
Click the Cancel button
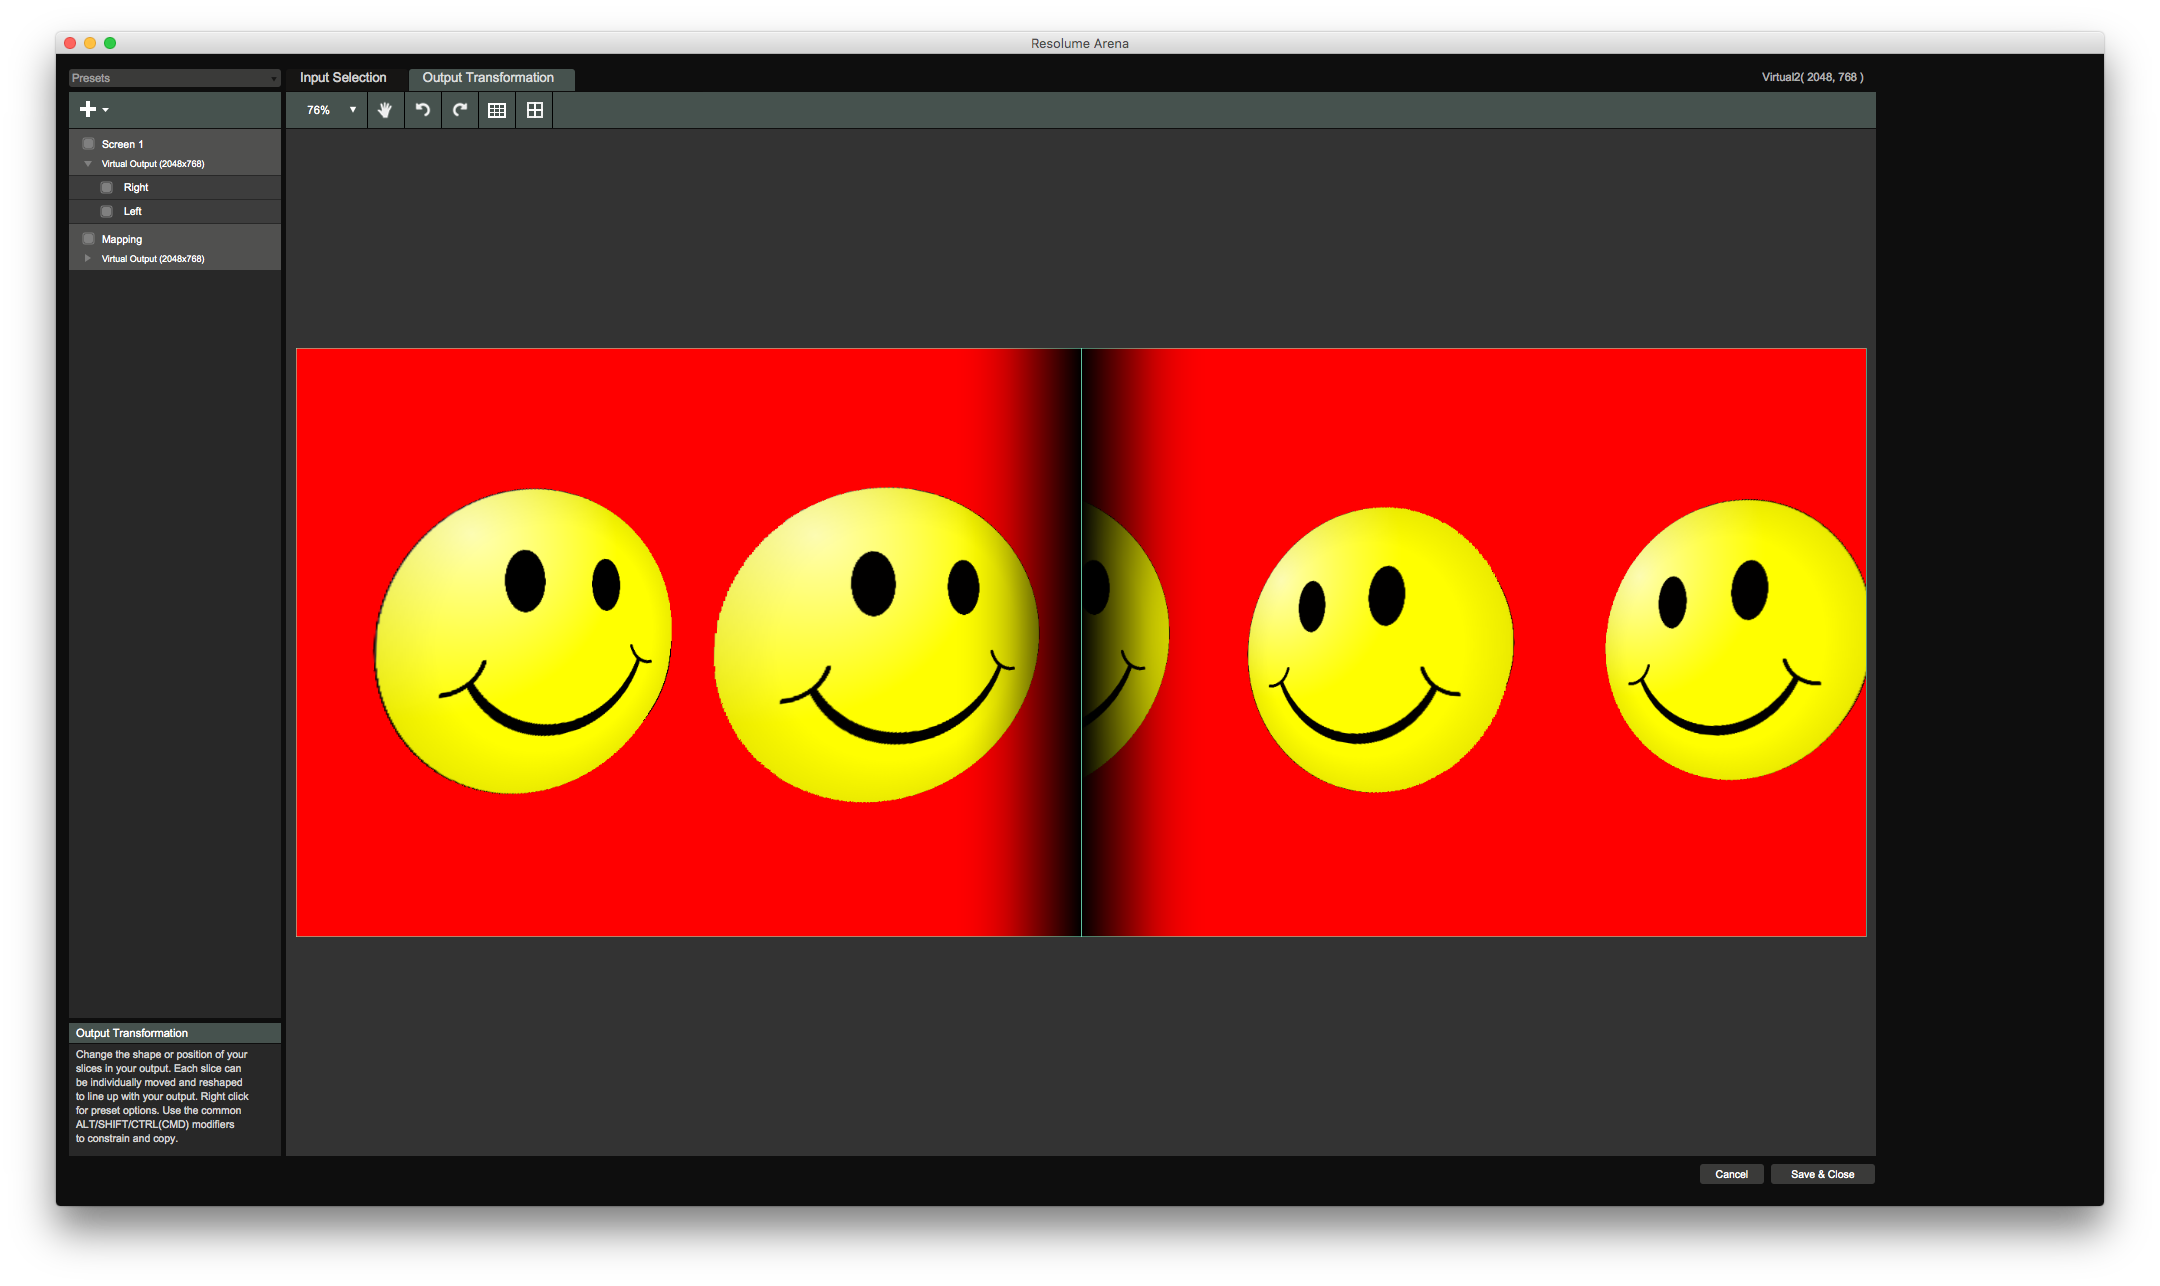click(x=1731, y=1174)
